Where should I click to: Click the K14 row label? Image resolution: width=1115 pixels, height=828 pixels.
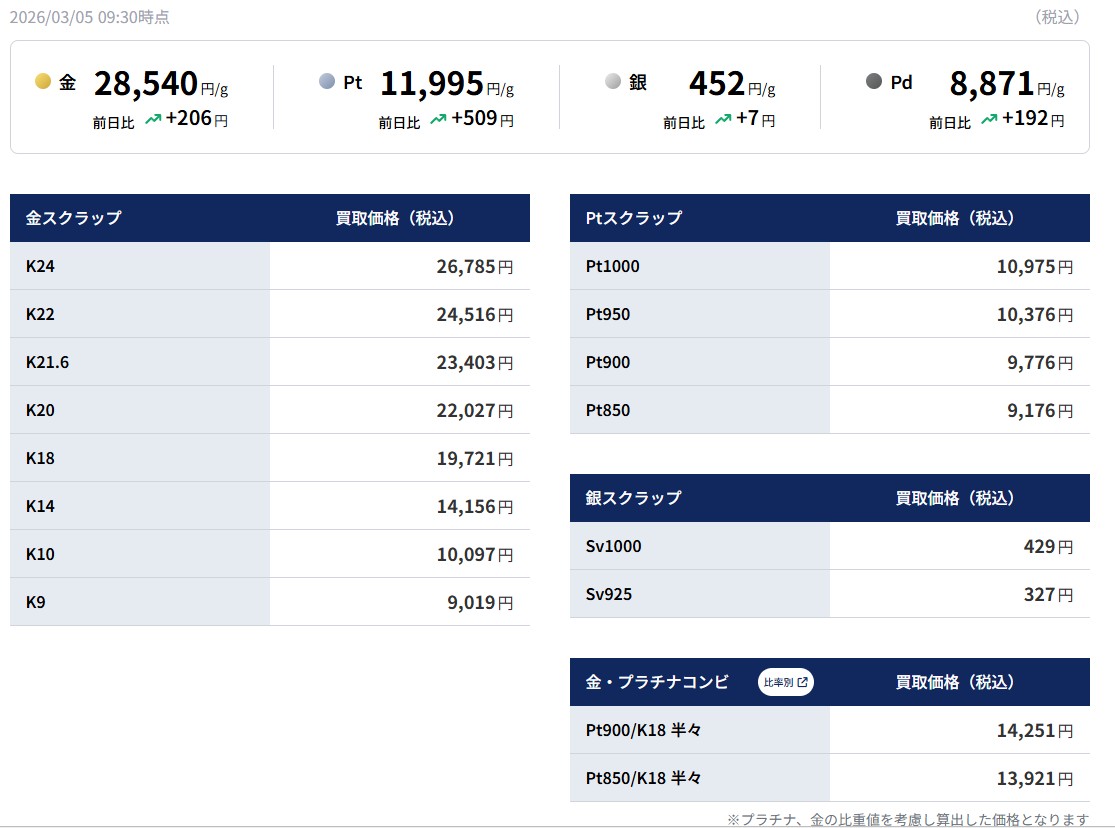[41, 506]
